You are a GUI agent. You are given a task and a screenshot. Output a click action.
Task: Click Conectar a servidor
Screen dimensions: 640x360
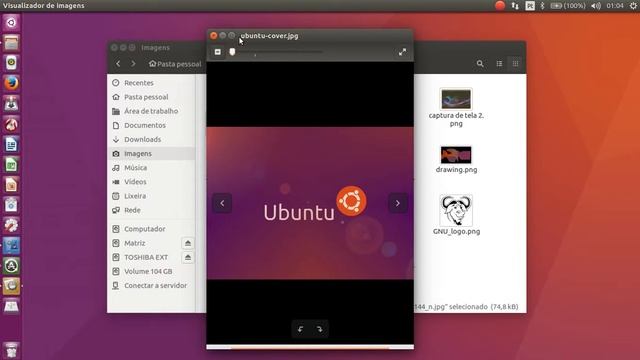[x=151, y=286]
